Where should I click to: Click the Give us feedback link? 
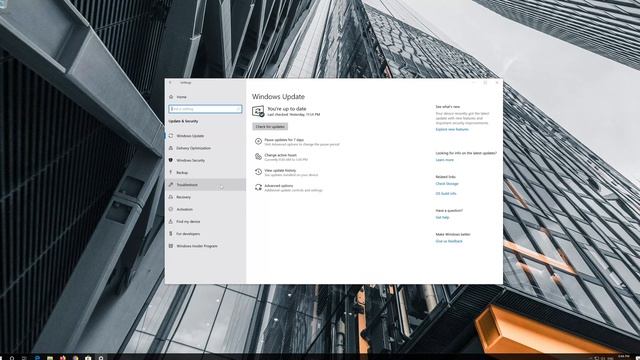pyautogui.click(x=449, y=241)
